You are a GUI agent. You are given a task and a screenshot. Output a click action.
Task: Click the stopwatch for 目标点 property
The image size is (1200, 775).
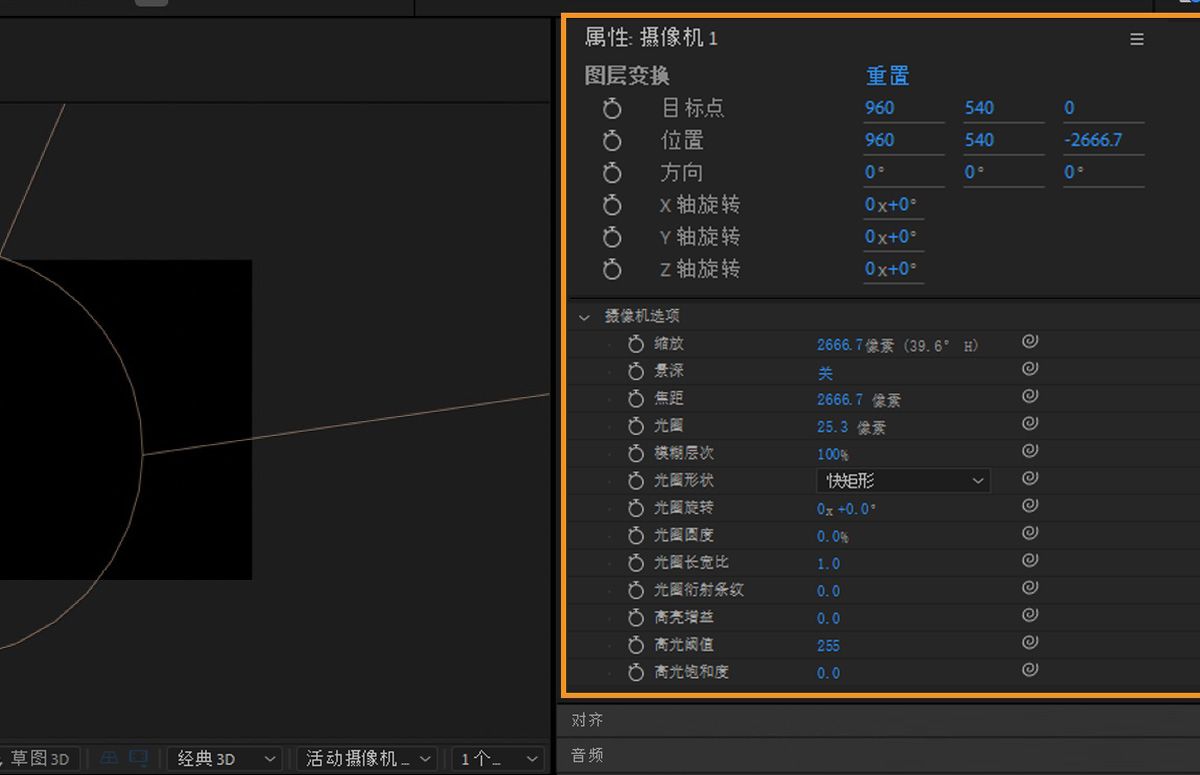613,108
